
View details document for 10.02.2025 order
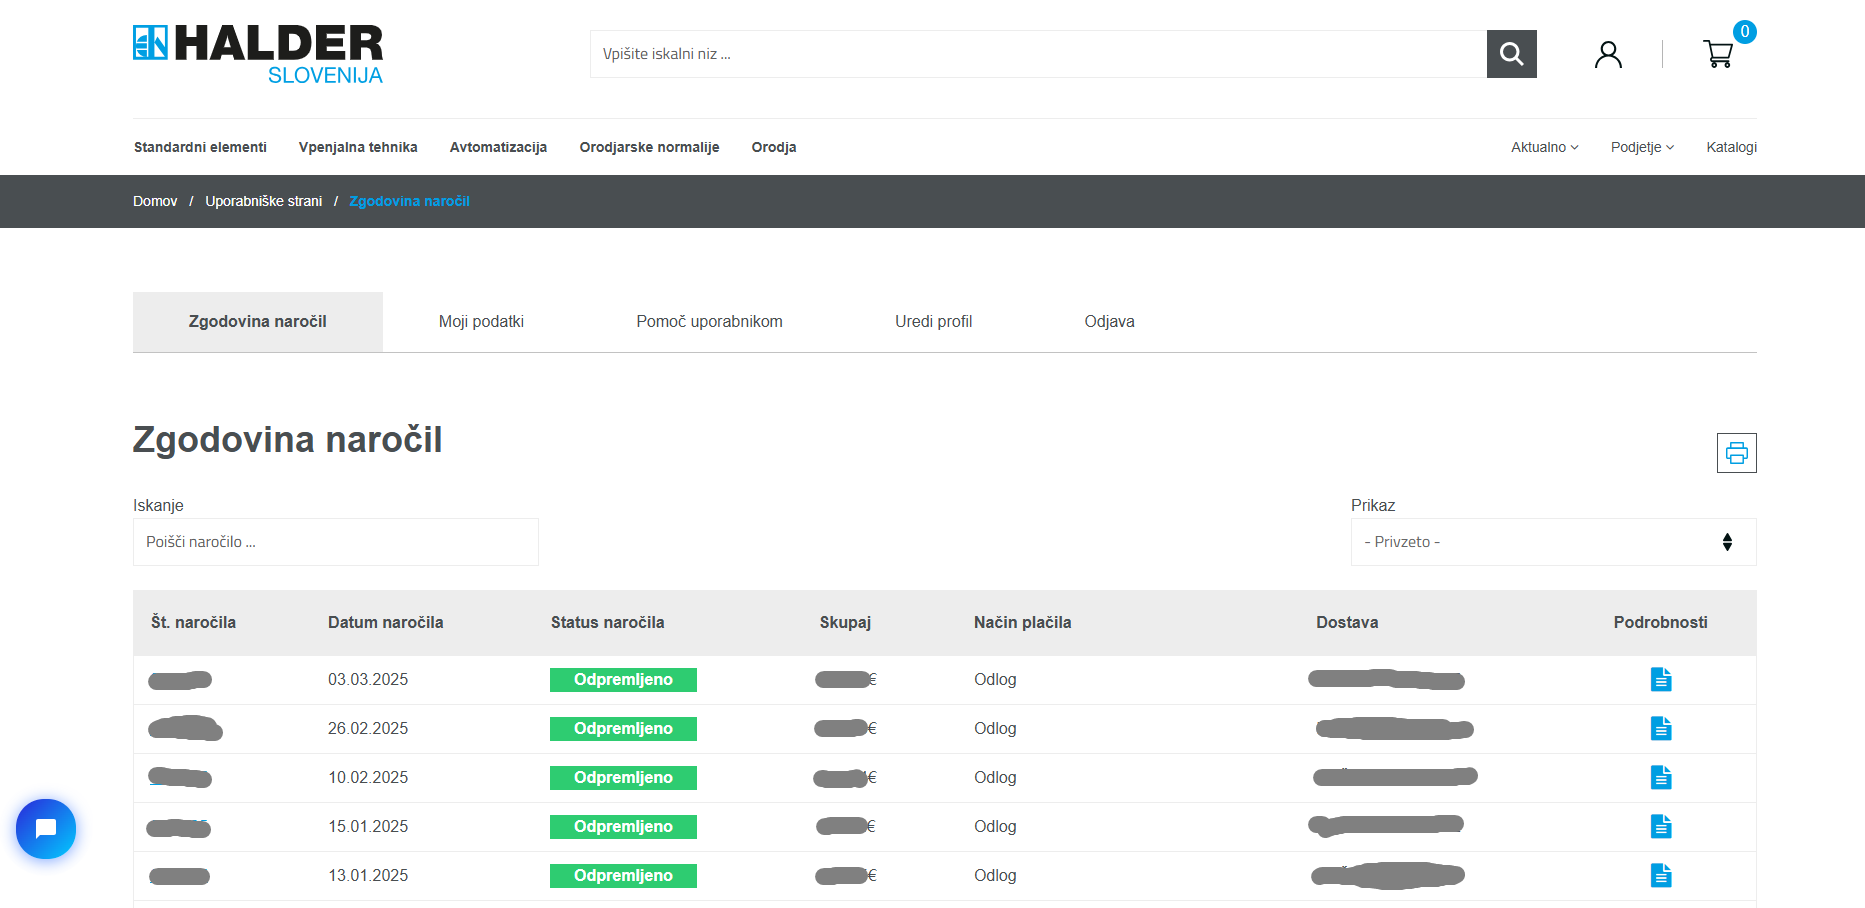coord(1660,778)
